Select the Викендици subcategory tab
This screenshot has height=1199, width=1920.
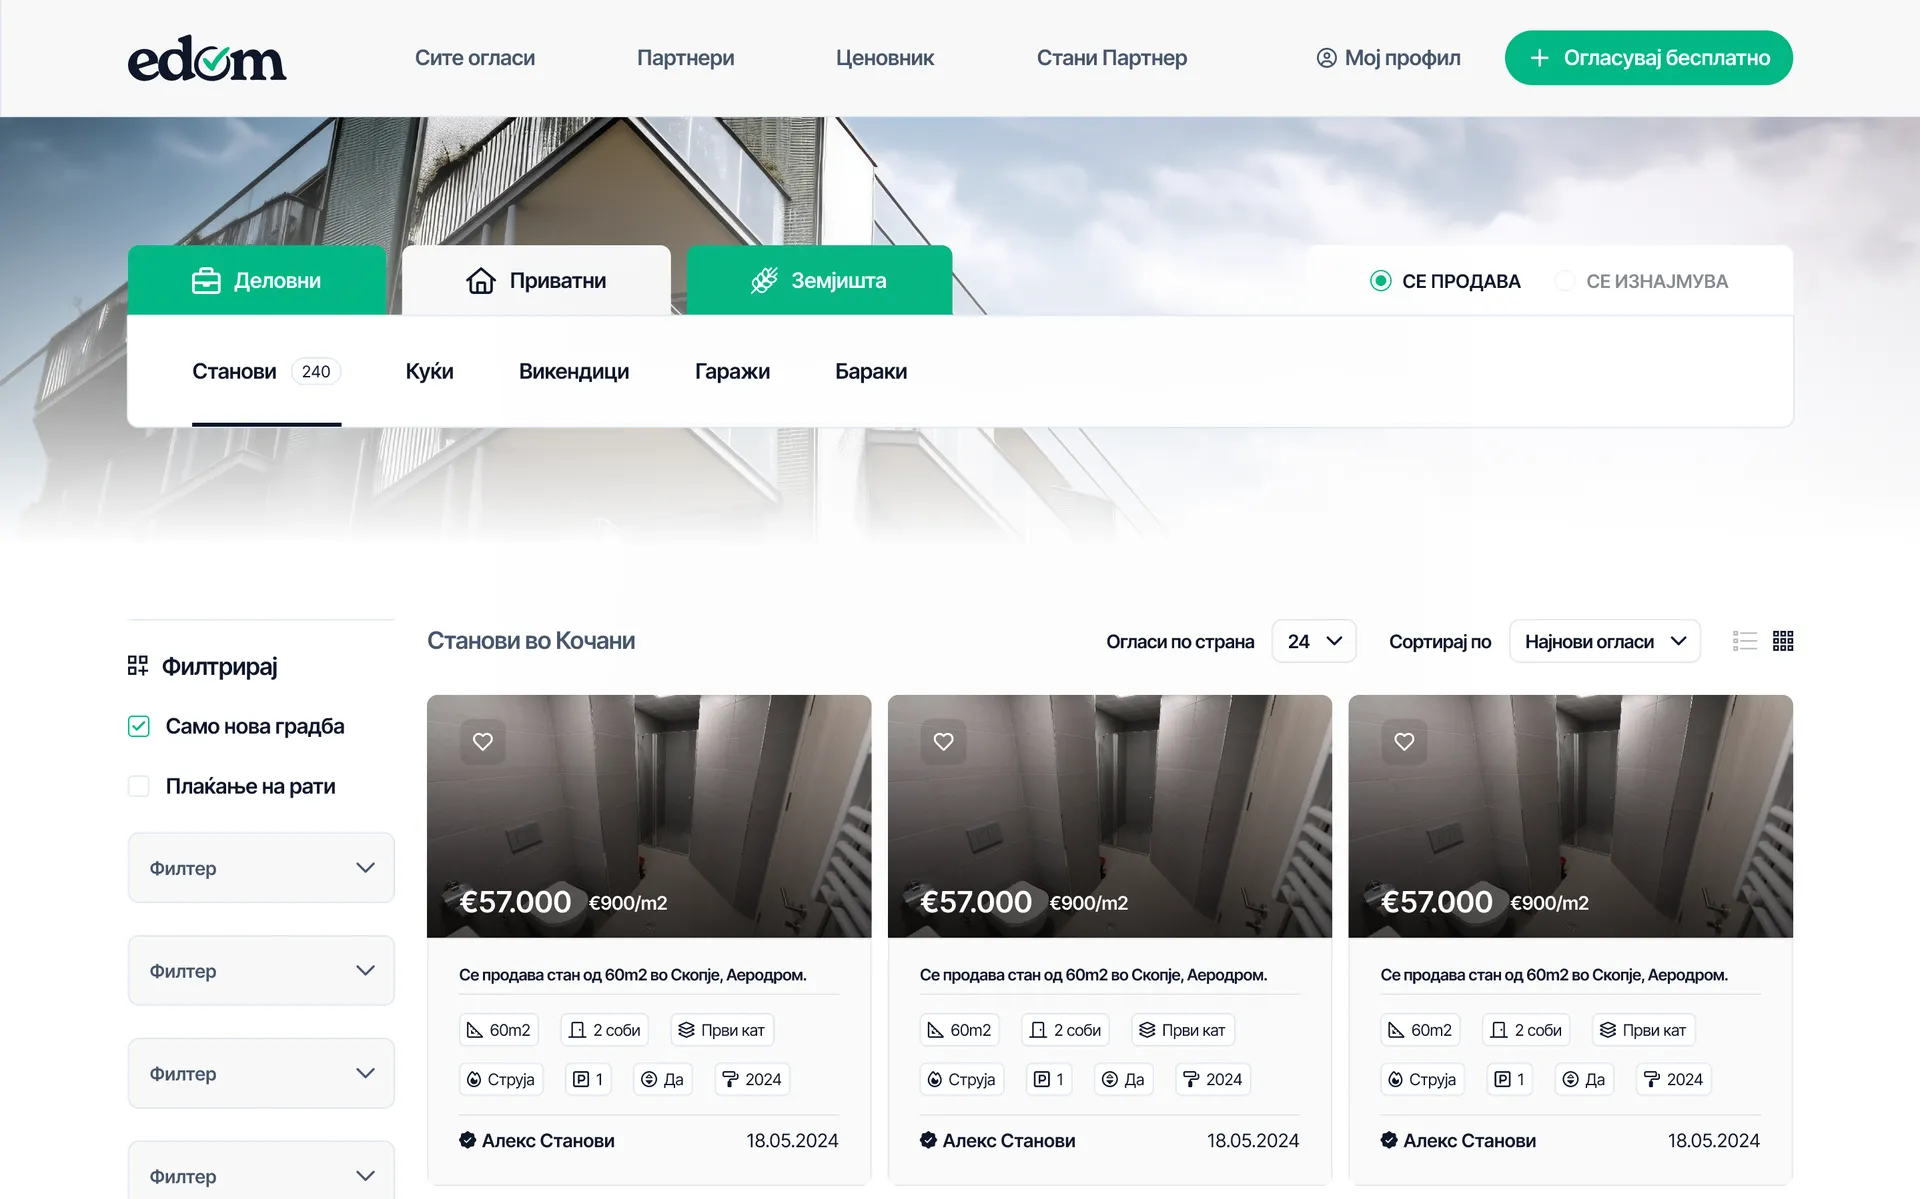pos(574,371)
